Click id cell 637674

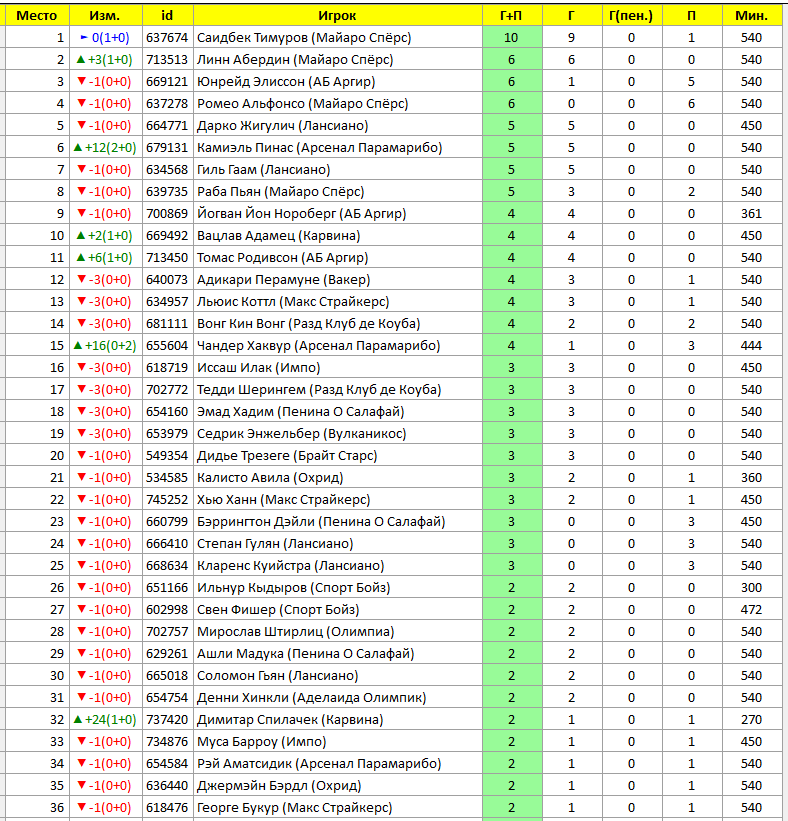coord(168,38)
